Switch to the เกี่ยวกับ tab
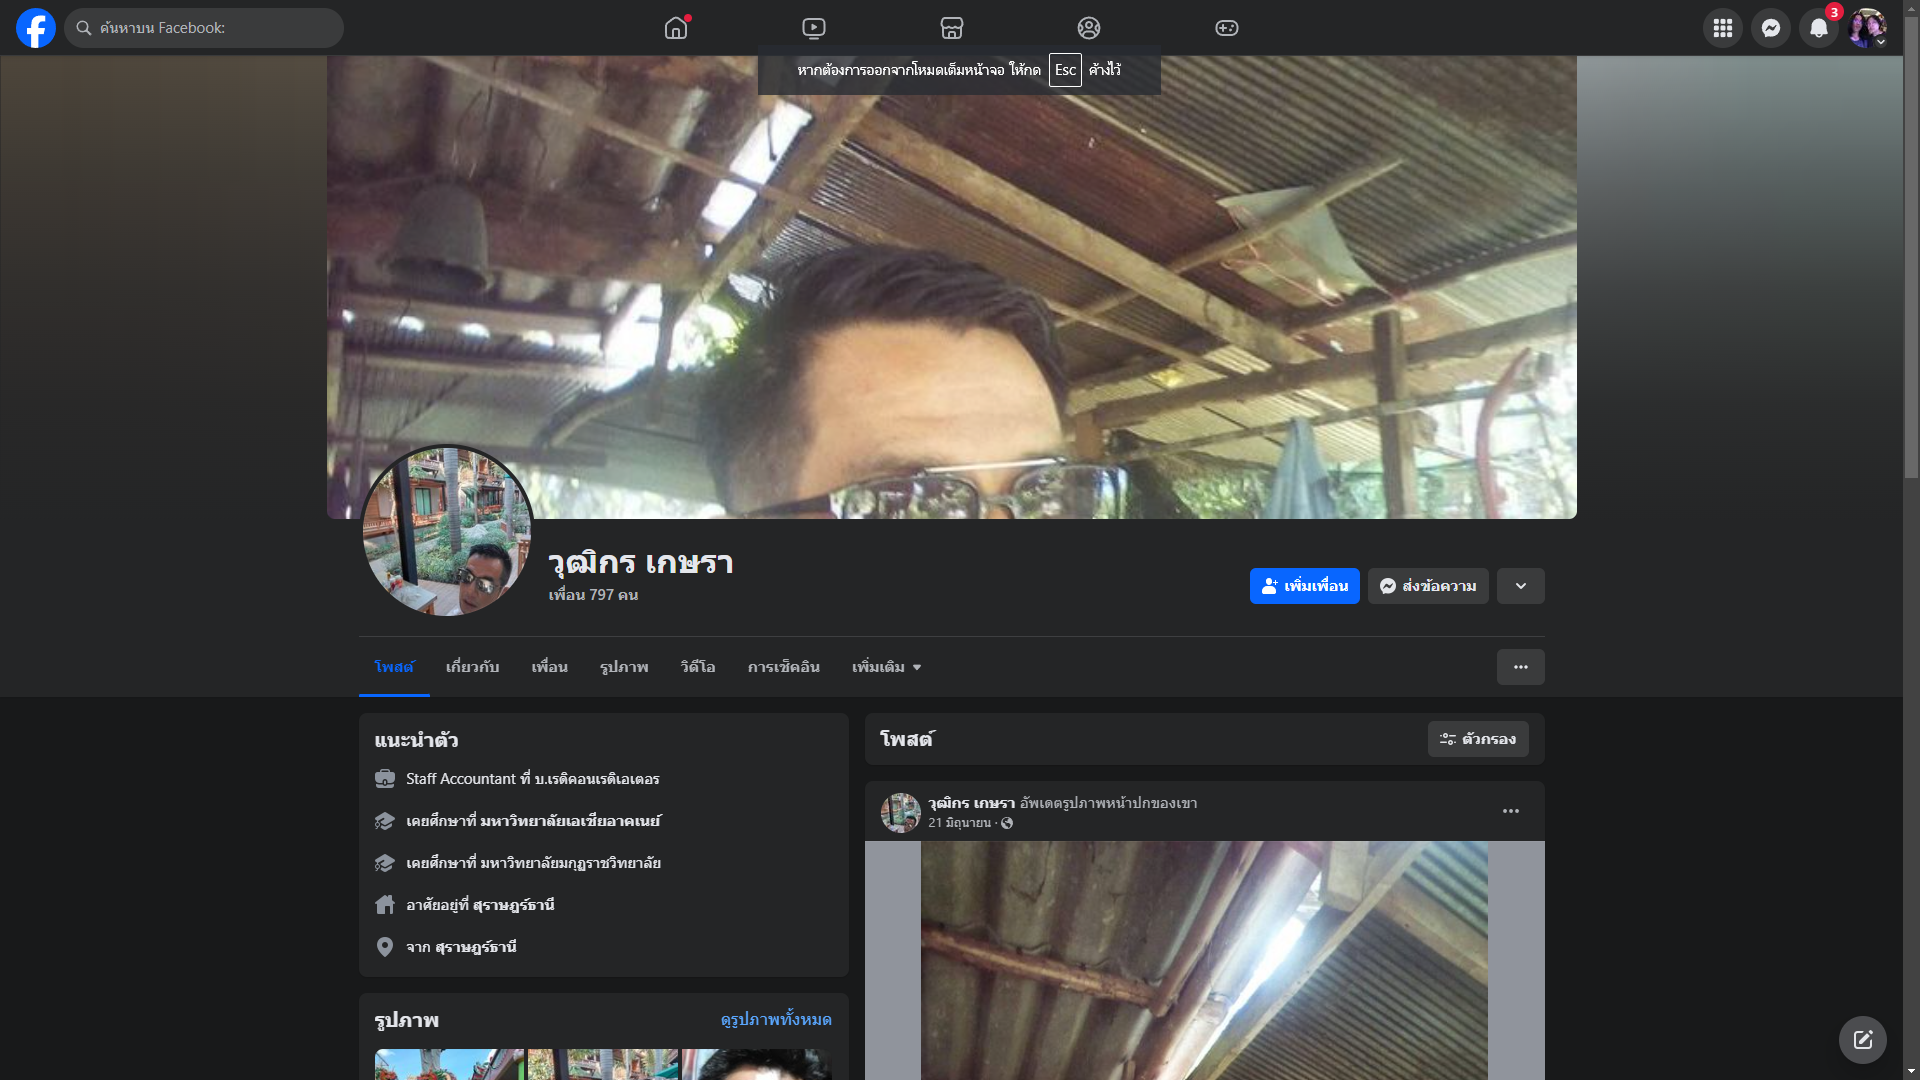Screen dimensions: 1920x1080 click(x=472, y=667)
